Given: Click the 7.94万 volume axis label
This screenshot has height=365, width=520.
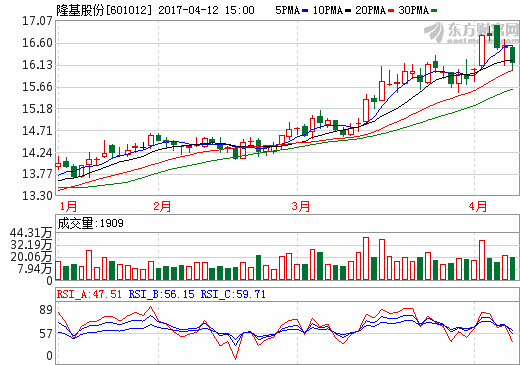Looking at the screenshot, I should click(35, 268).
